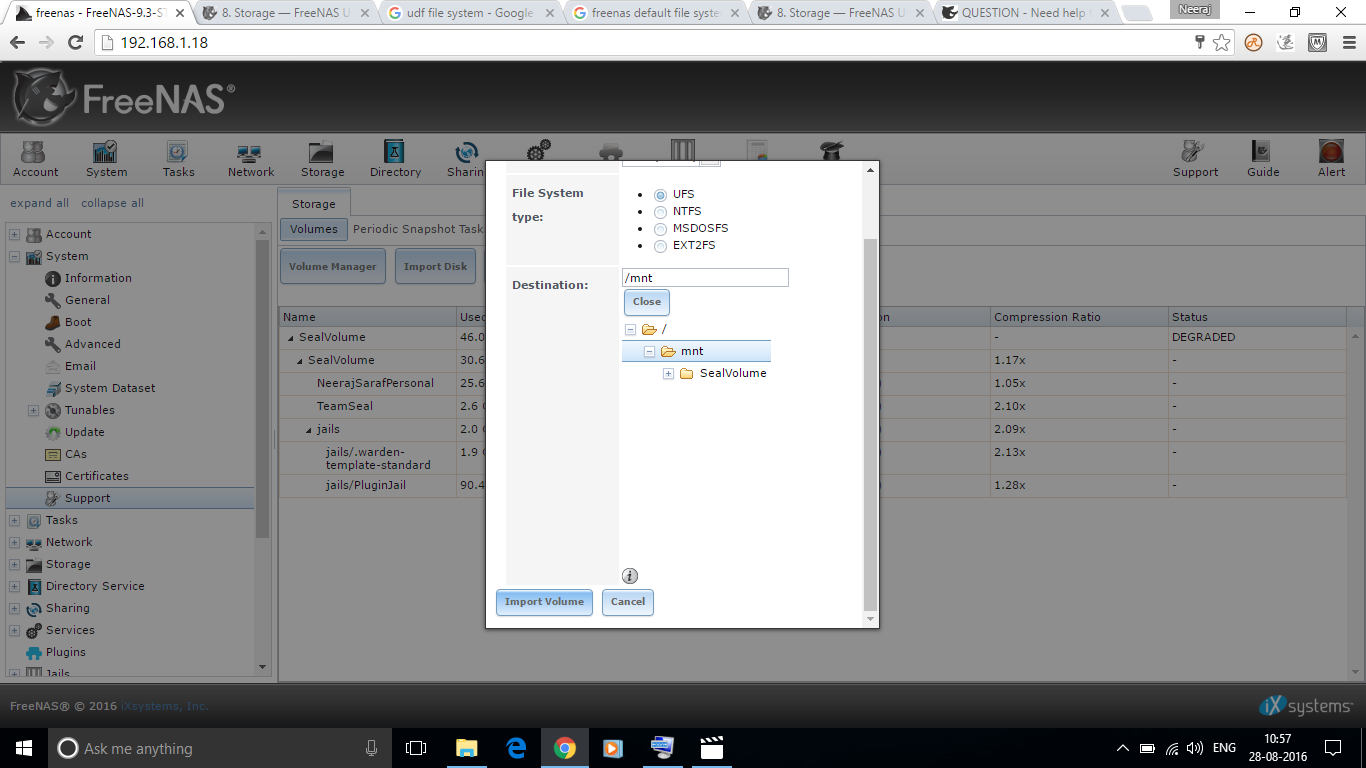1366x768 pixels.
Task: Open the Information item in the sidebar
Action: point(98,278)
